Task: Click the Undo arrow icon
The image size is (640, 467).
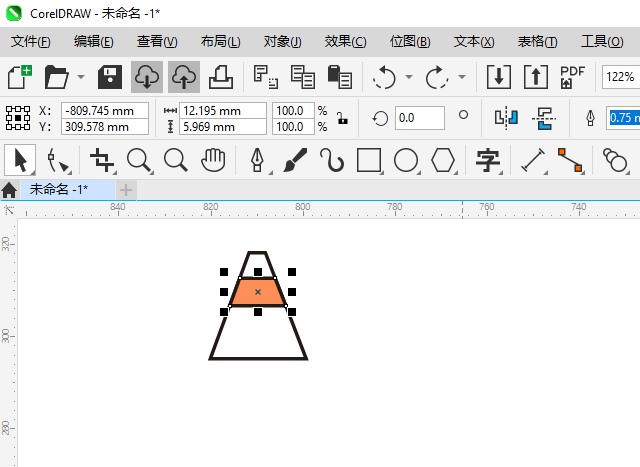Action: [x=384, y=77]
